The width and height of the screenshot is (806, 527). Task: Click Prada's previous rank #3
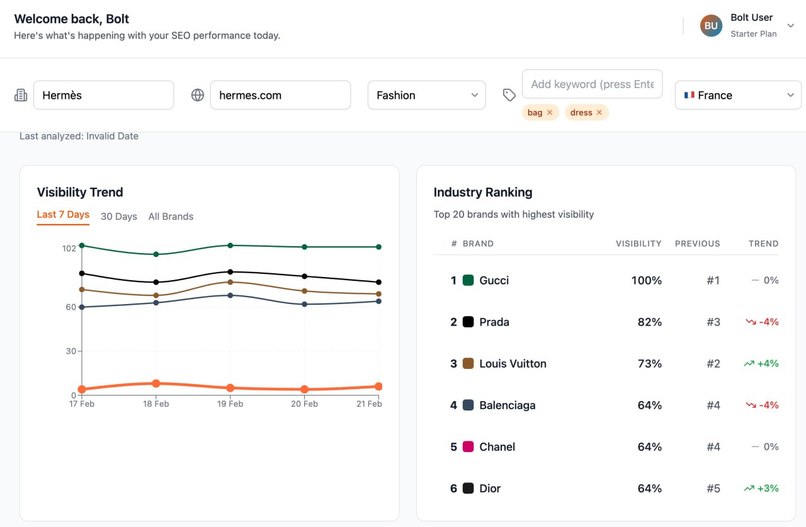(713, 322)
